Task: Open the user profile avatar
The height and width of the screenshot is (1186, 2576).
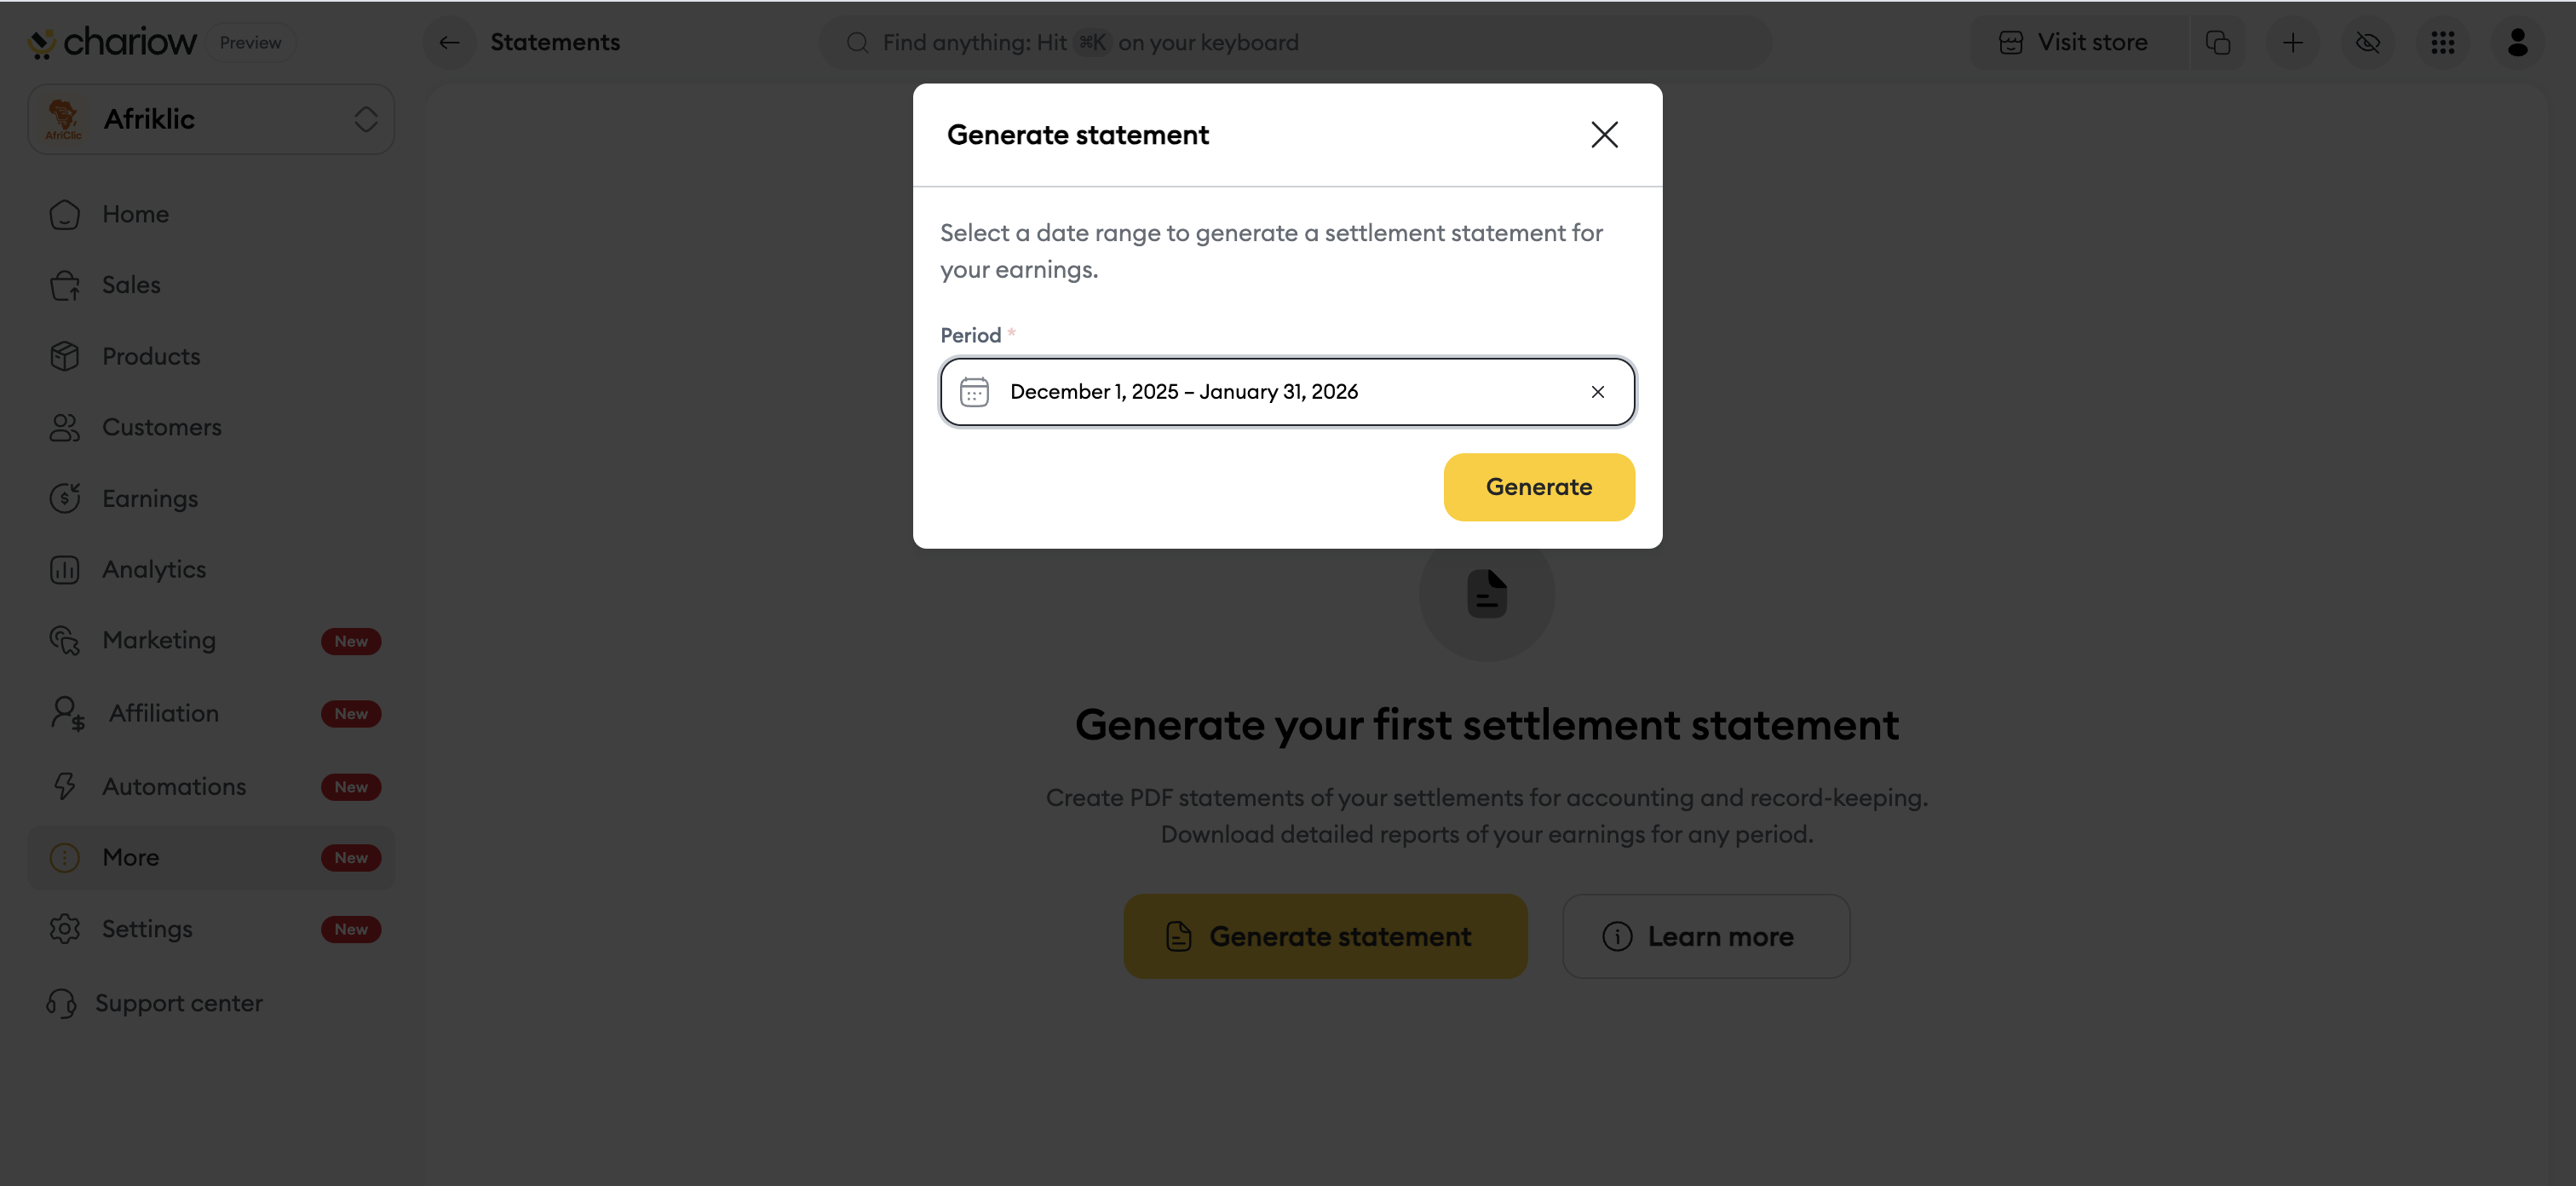Action: tap(2517, 43)
